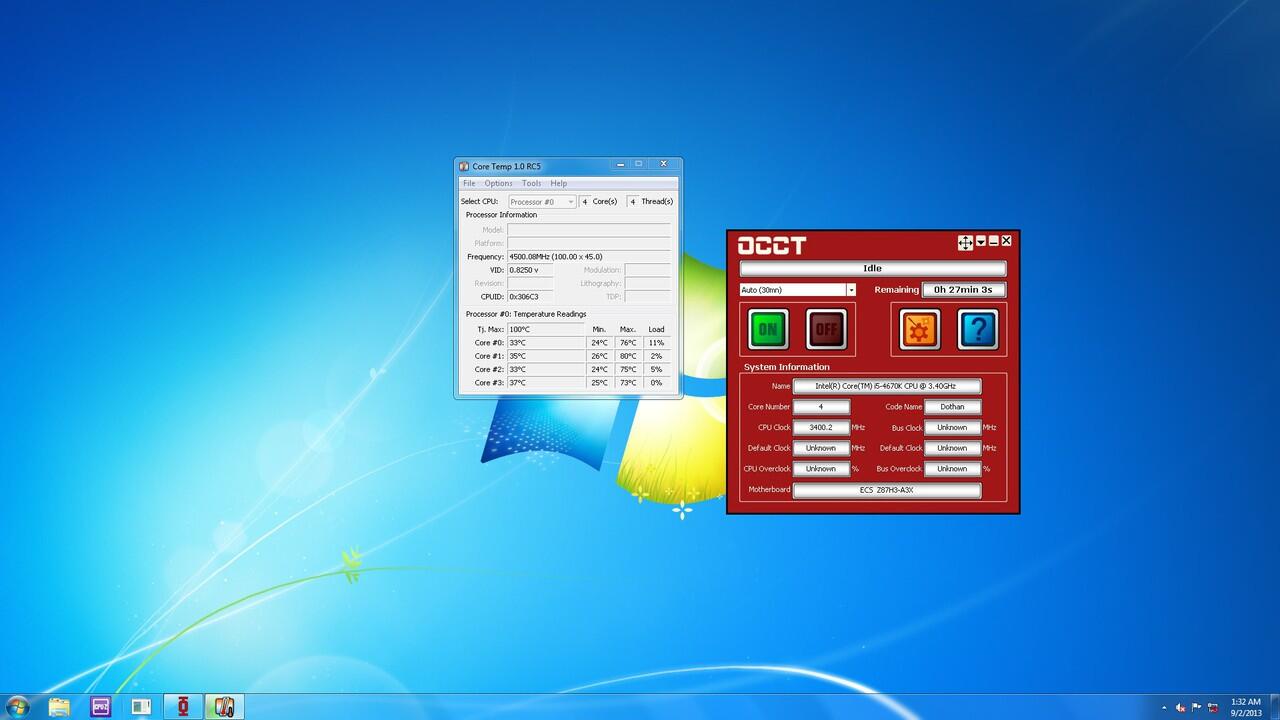
Task: Open the Options menu in Core Temp
Action: point(499,183)
